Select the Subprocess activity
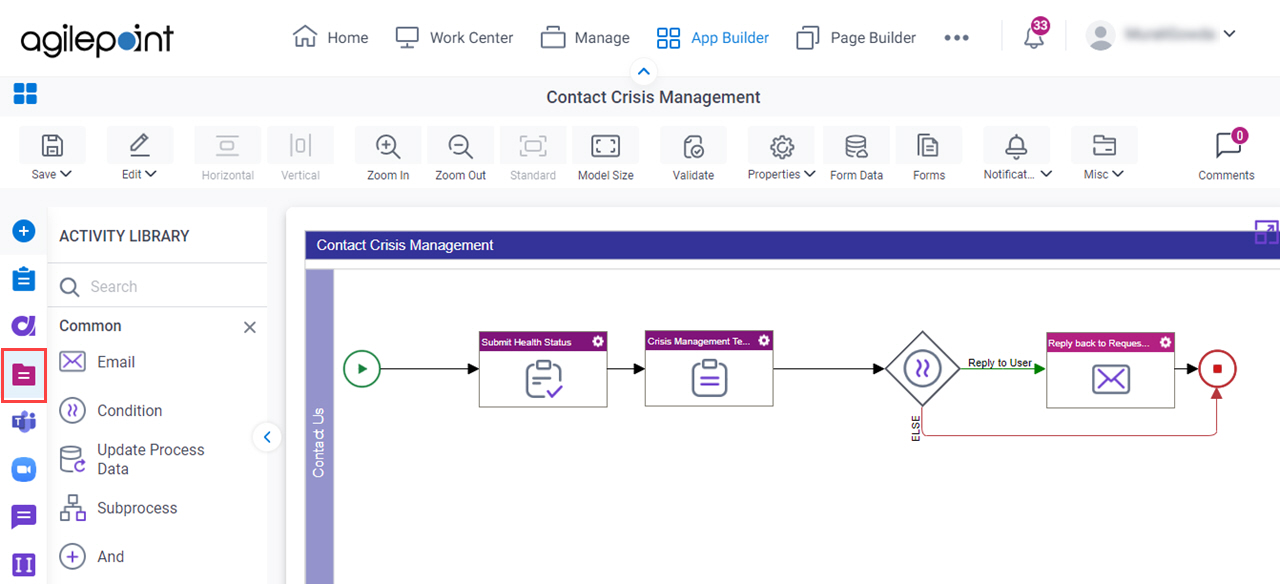This screenshot has width=1280, height=584. pyautogui.click(x=117, y=508)
